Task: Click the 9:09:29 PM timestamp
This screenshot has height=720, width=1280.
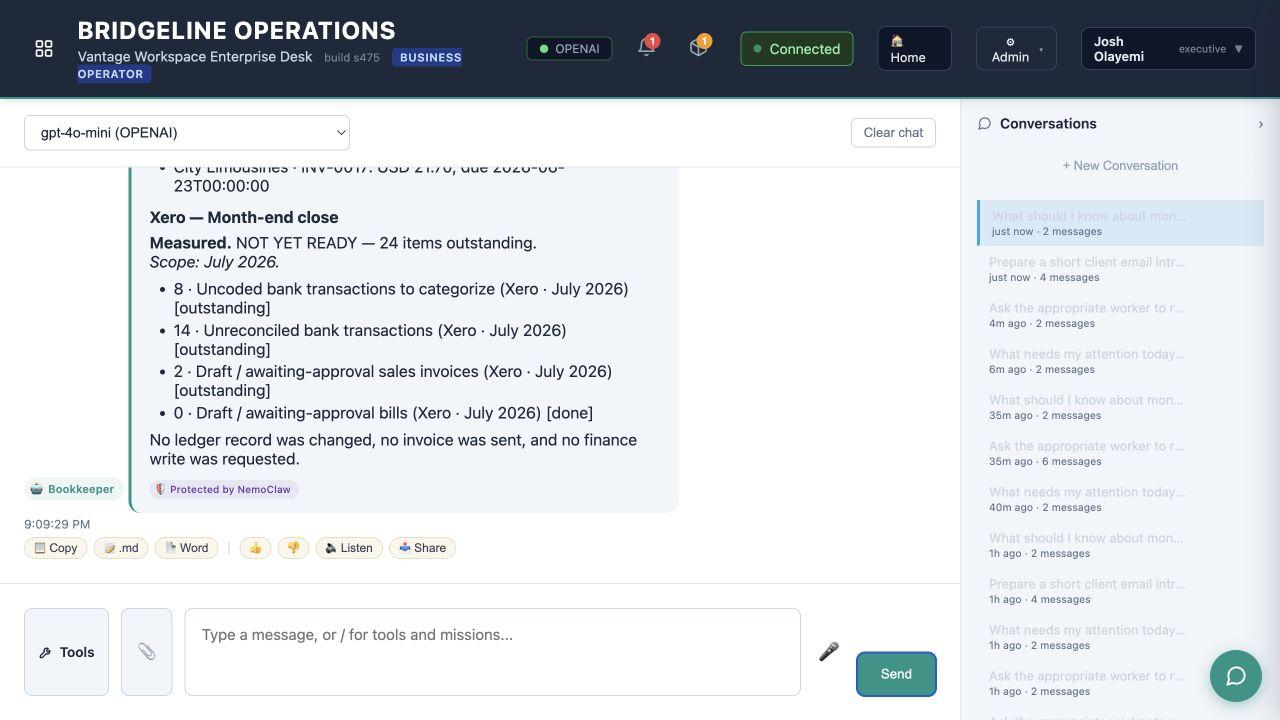Action: pyautogui.click(x=57, y=524)
